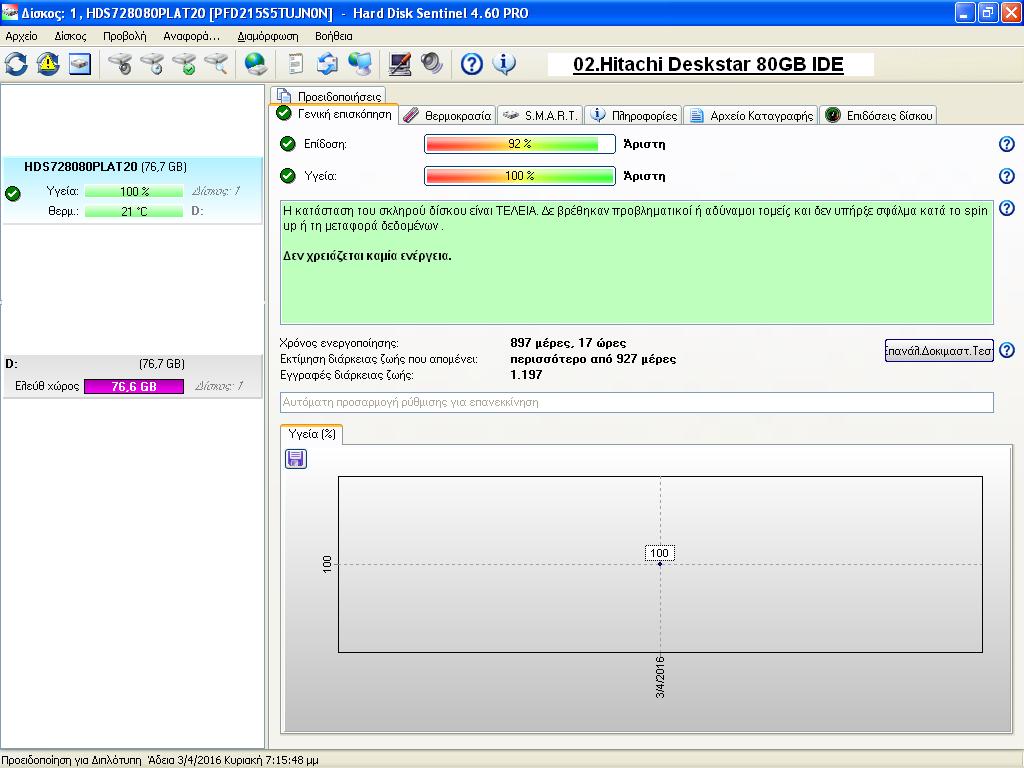1024x768 pixels.
Task: Click the περισσότερο από 927 μέρες value
Action: [x=593, y=359]
